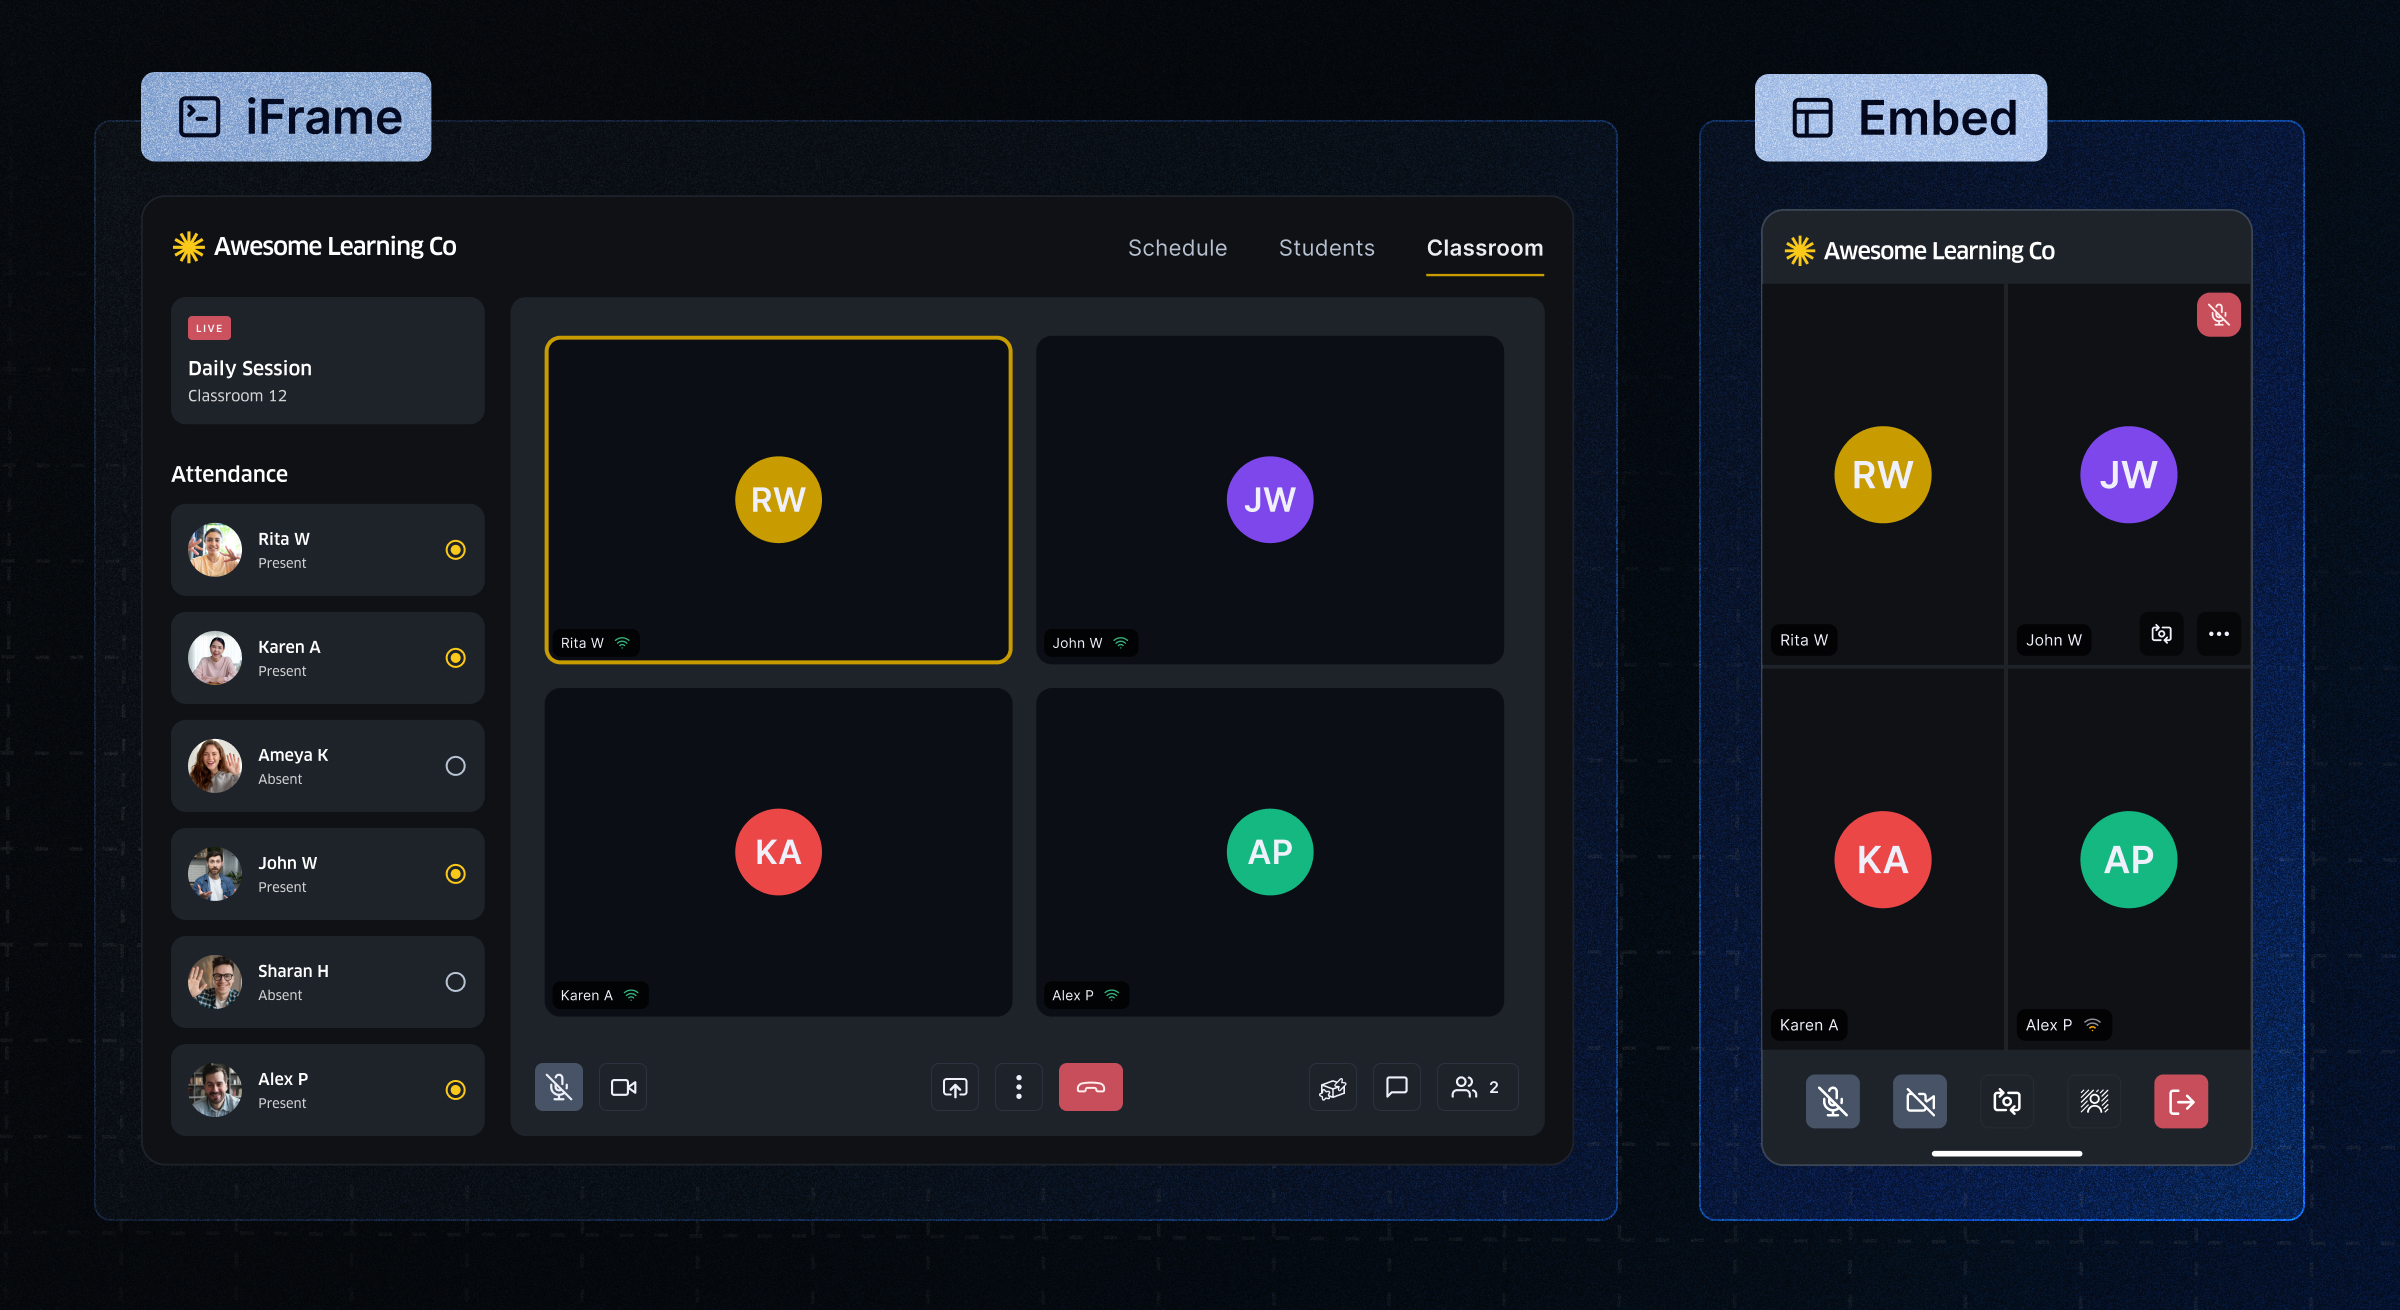Toggle Ameya K attendance radio
Viewport: 2400px width, 1310px height.
tap(455, 766)
